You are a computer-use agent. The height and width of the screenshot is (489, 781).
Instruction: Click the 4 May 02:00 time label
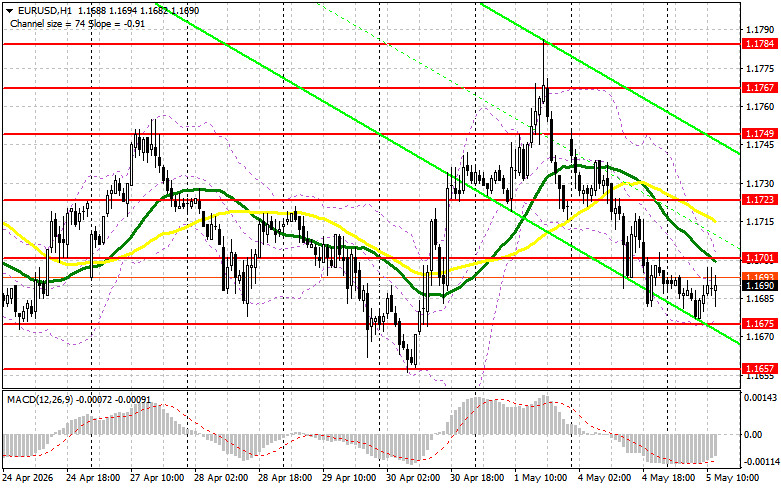pyautogui.click(x=605, y=478)
